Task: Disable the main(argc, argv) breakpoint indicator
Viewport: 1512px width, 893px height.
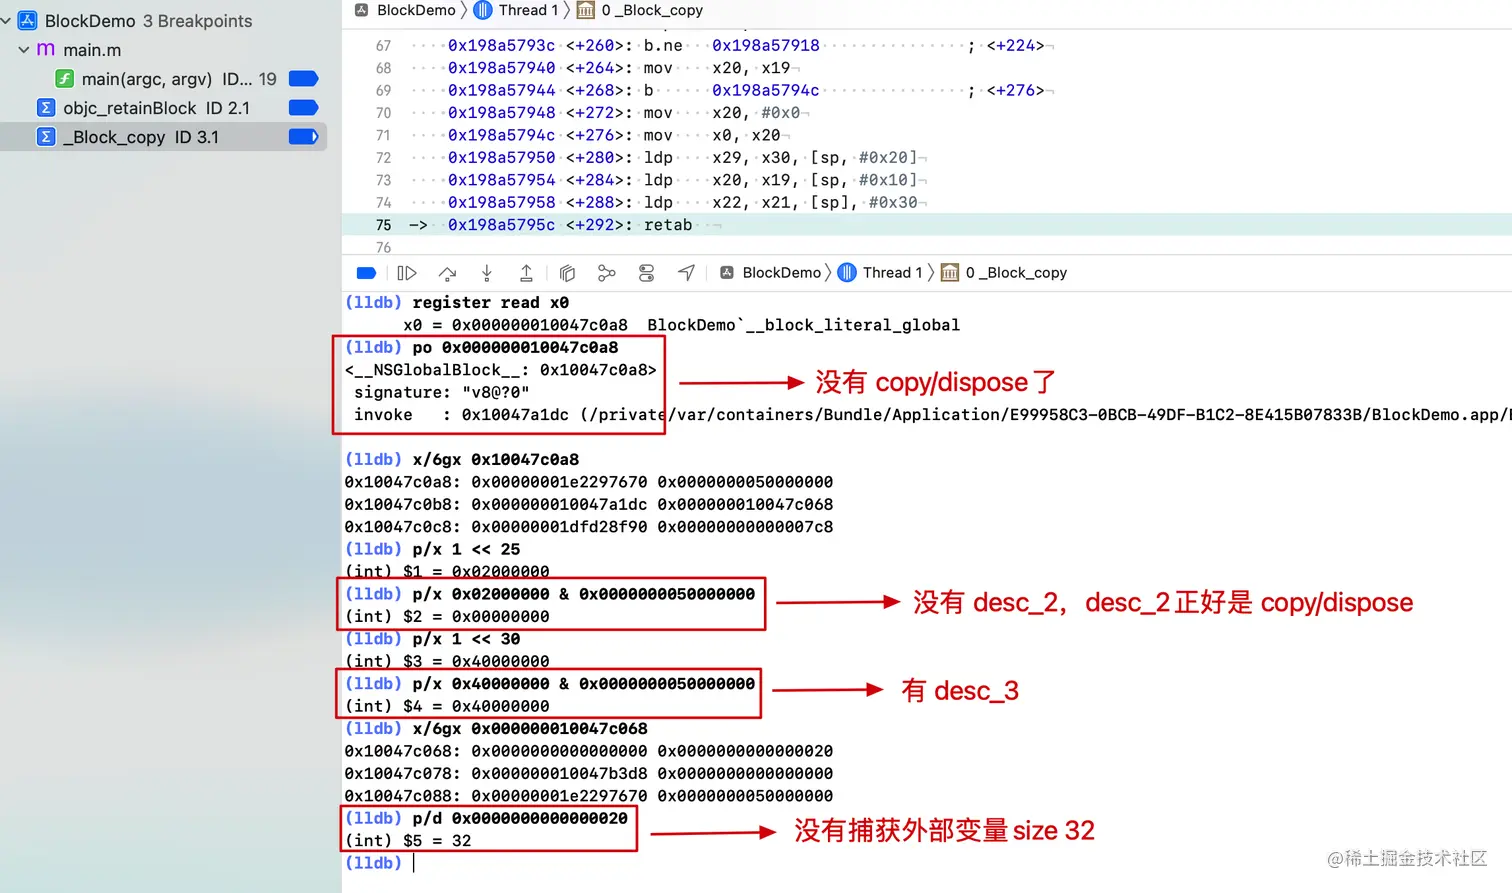Action: [303, 78]
